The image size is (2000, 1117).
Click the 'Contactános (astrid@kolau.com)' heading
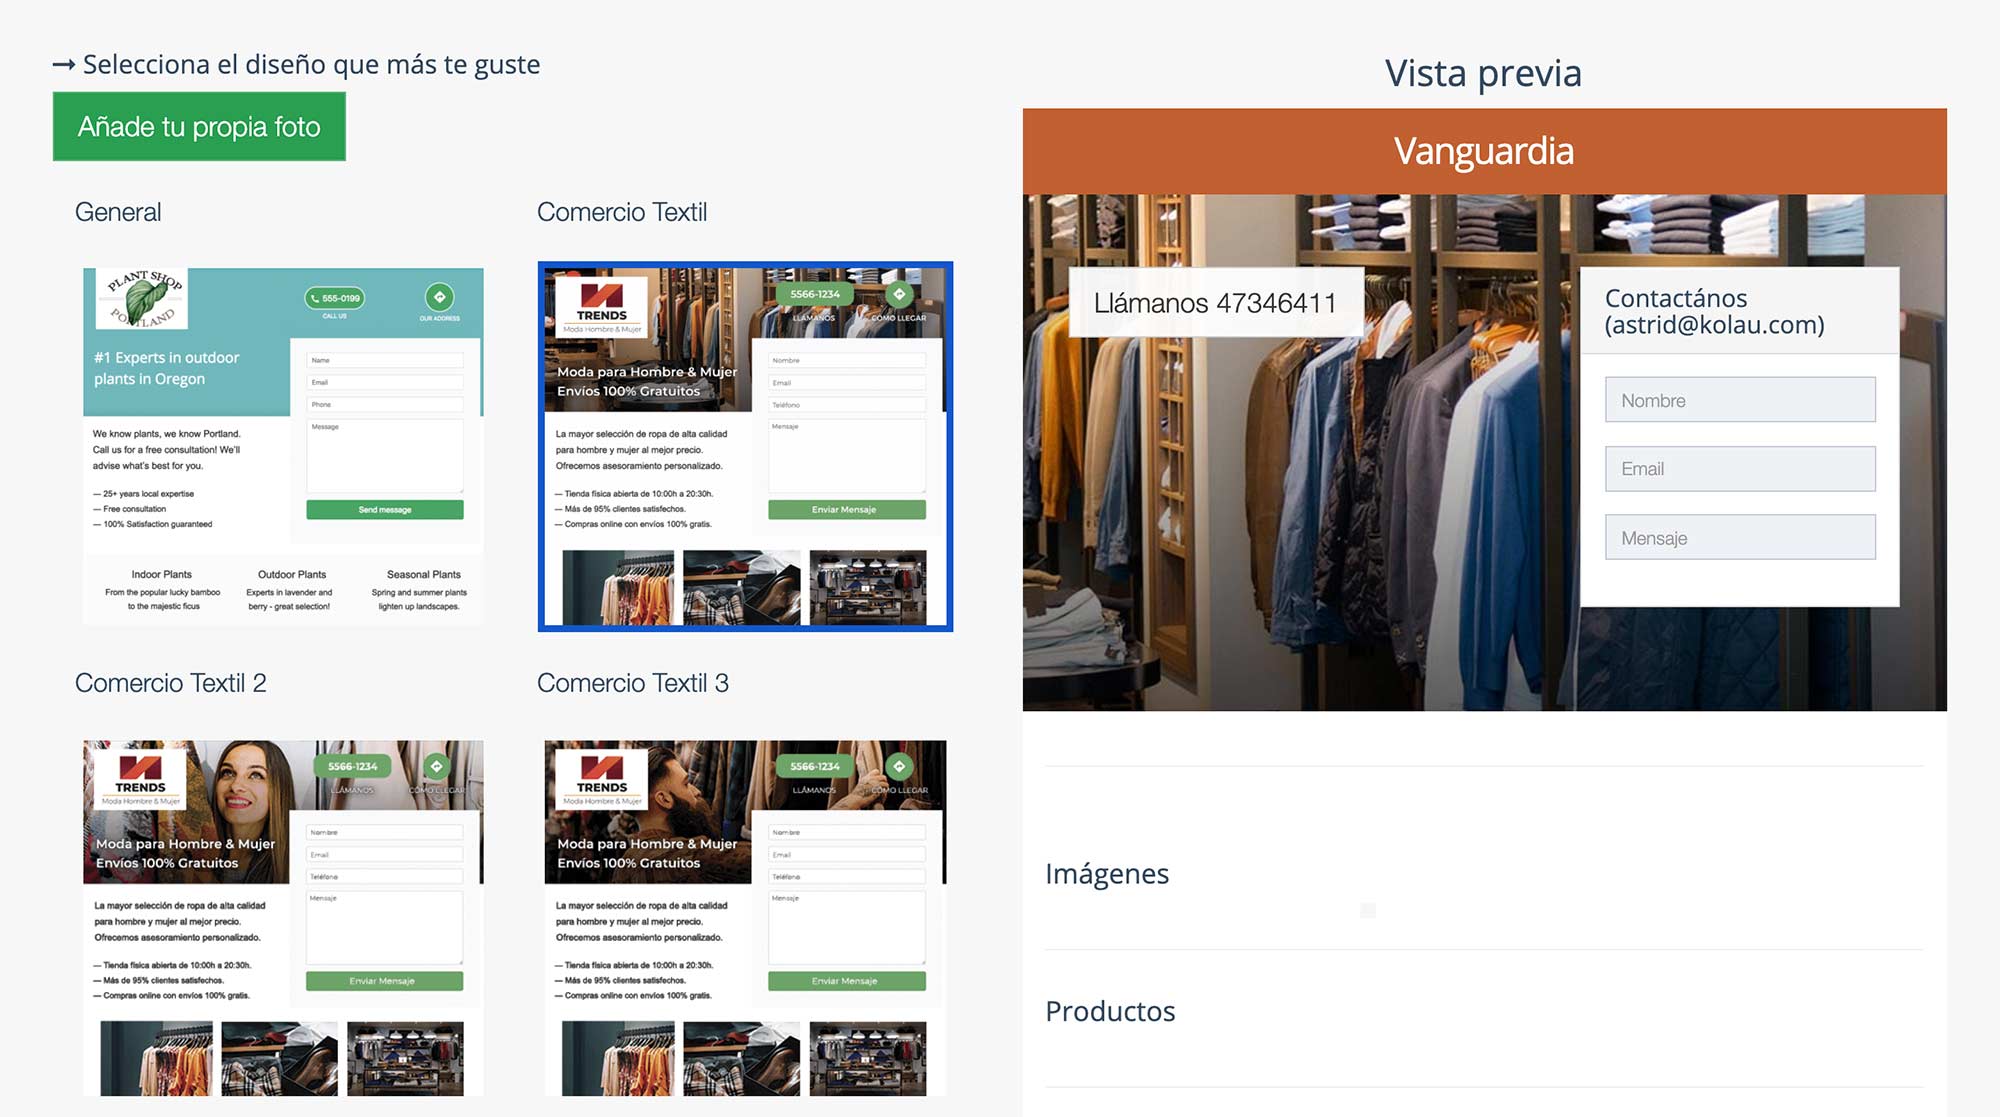(x=1714, y=311)
